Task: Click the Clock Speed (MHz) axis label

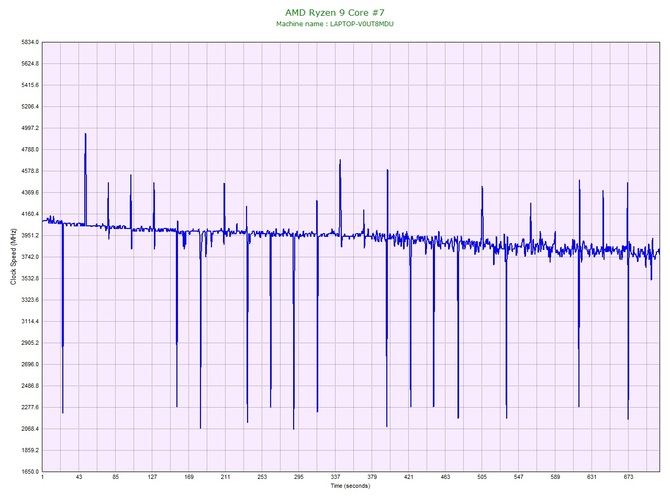Action: tap(13, 257)
